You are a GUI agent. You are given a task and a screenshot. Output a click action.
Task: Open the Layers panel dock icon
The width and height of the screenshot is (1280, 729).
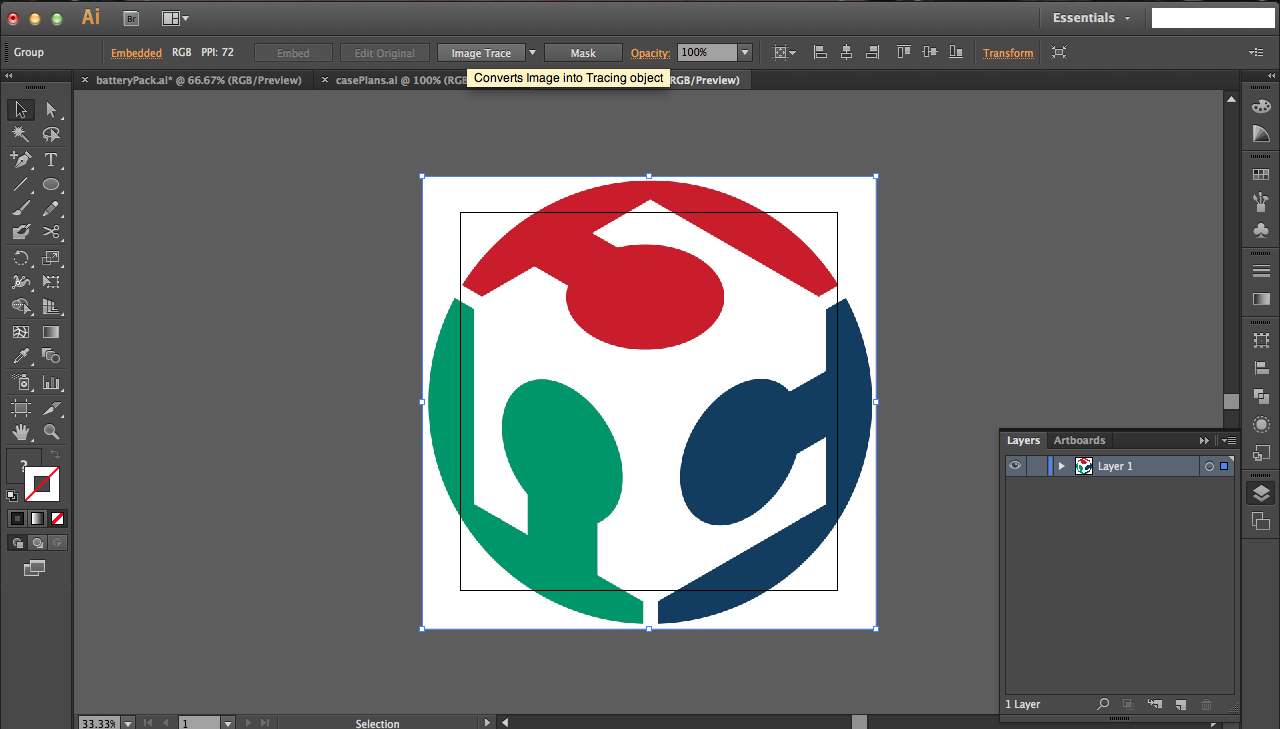tap(1261, 493)
